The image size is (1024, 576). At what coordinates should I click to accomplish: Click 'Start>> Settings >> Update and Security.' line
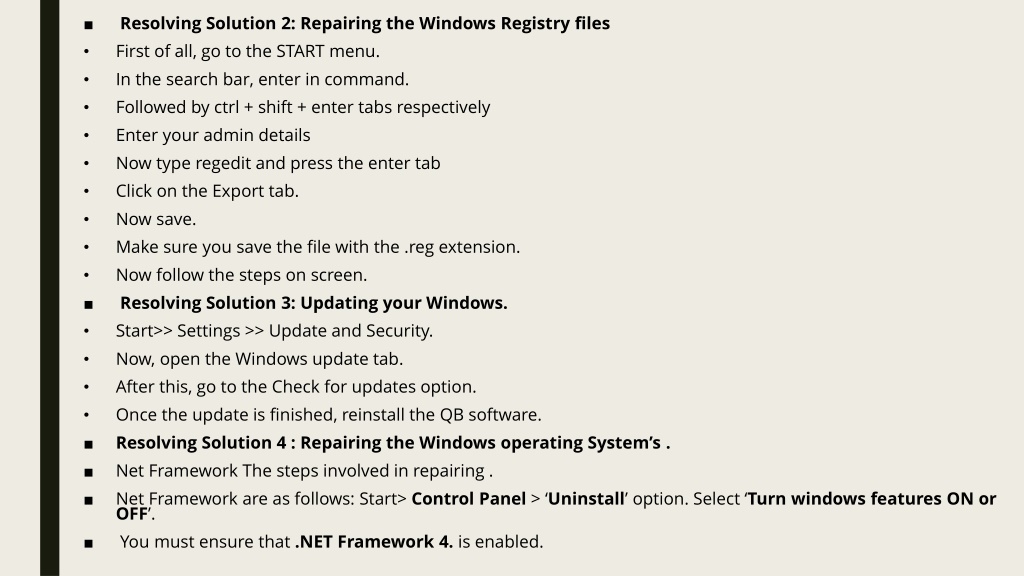point(274,331)
